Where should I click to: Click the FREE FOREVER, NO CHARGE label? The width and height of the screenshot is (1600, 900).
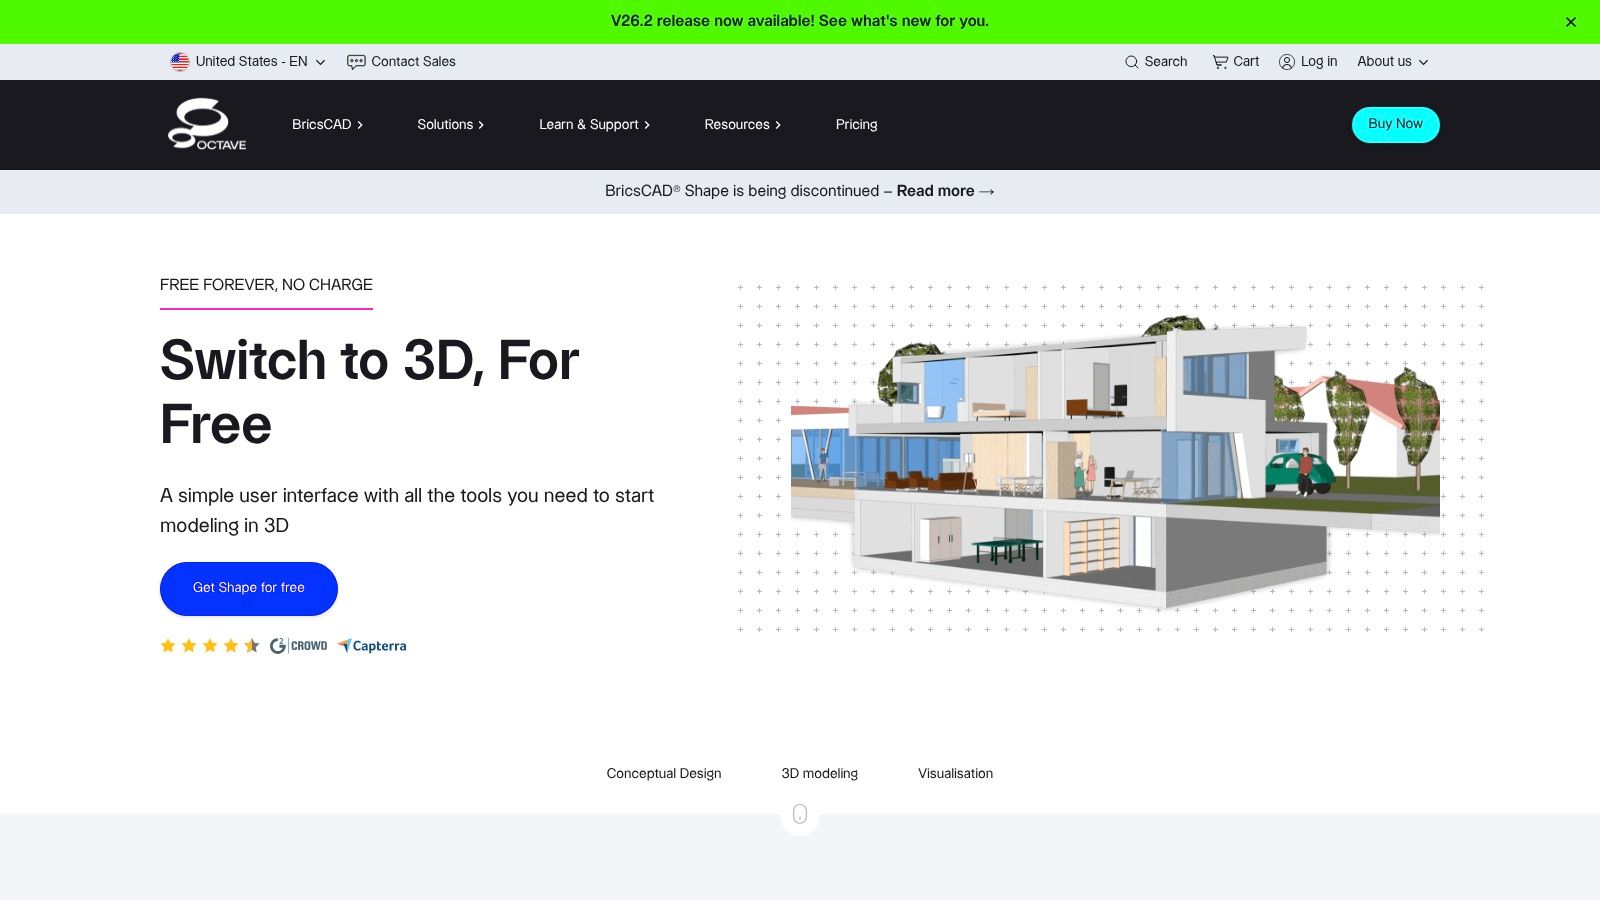click(266, 285)
